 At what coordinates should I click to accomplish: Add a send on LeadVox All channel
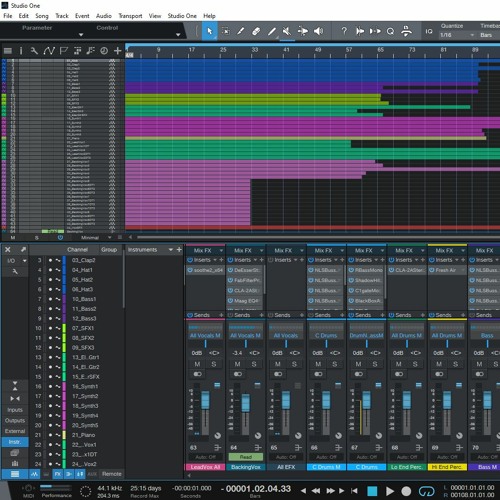[x=221, y=315]
